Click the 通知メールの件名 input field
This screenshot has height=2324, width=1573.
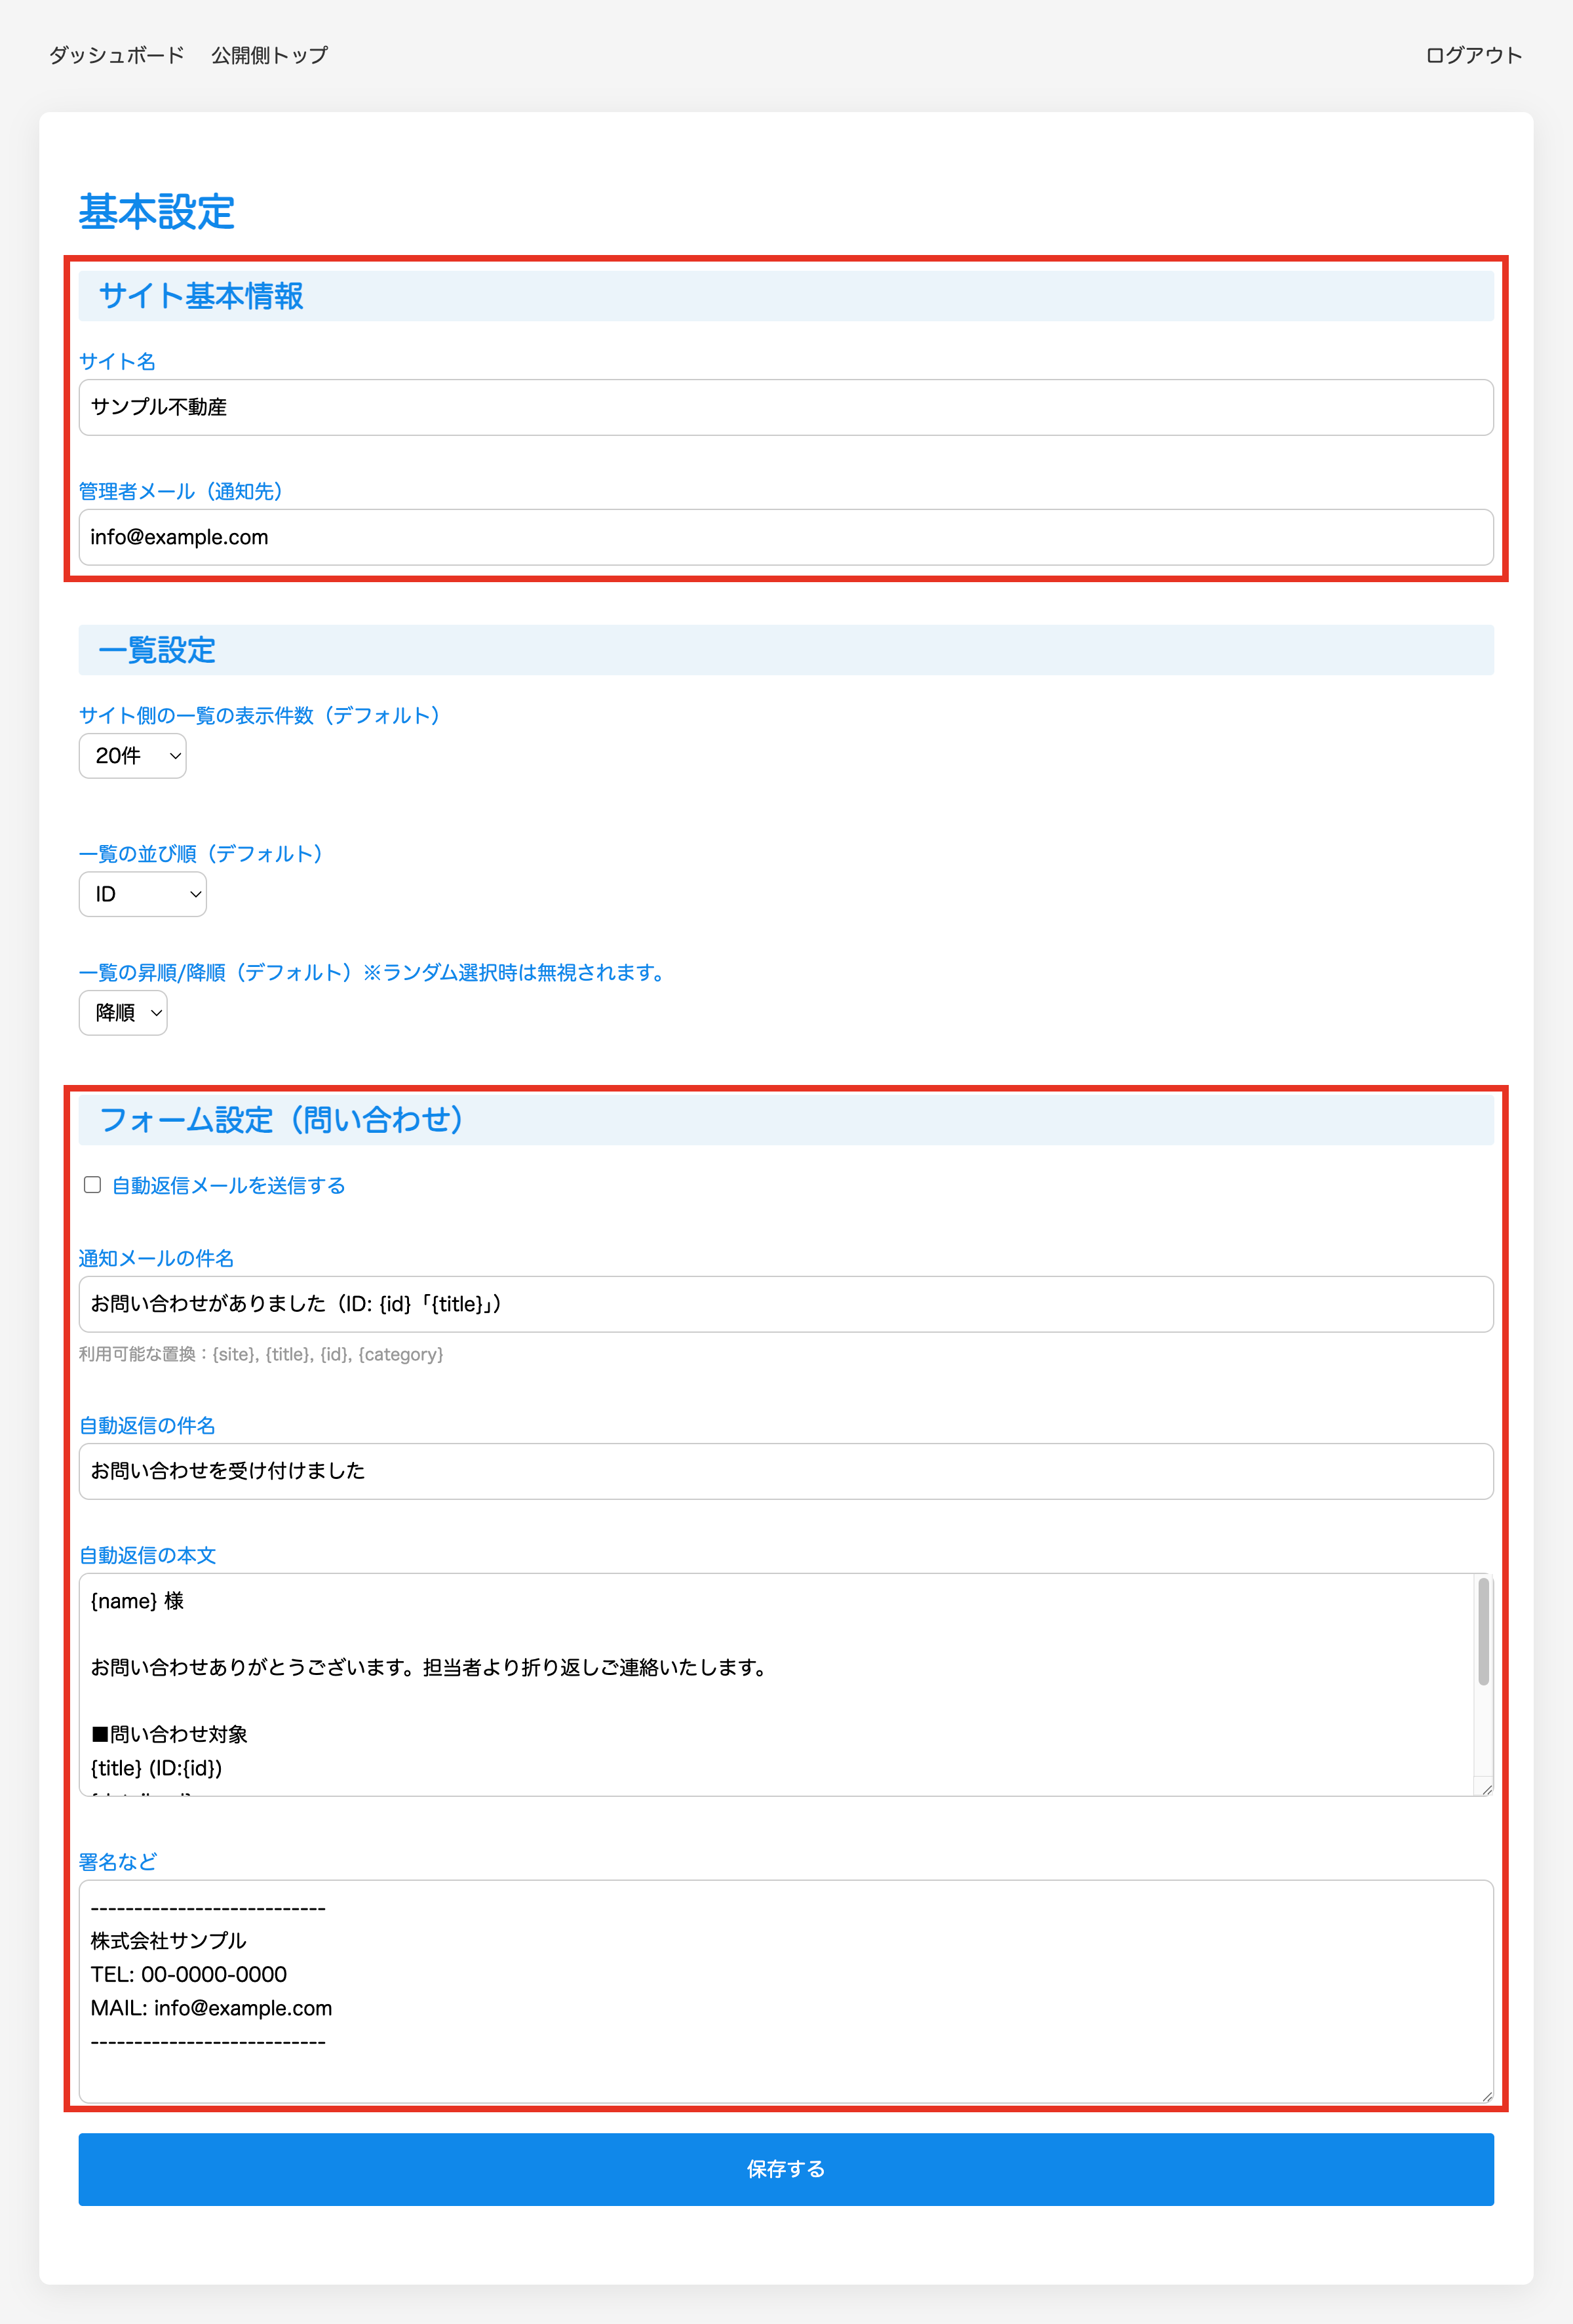click(x=785, y=1304)
